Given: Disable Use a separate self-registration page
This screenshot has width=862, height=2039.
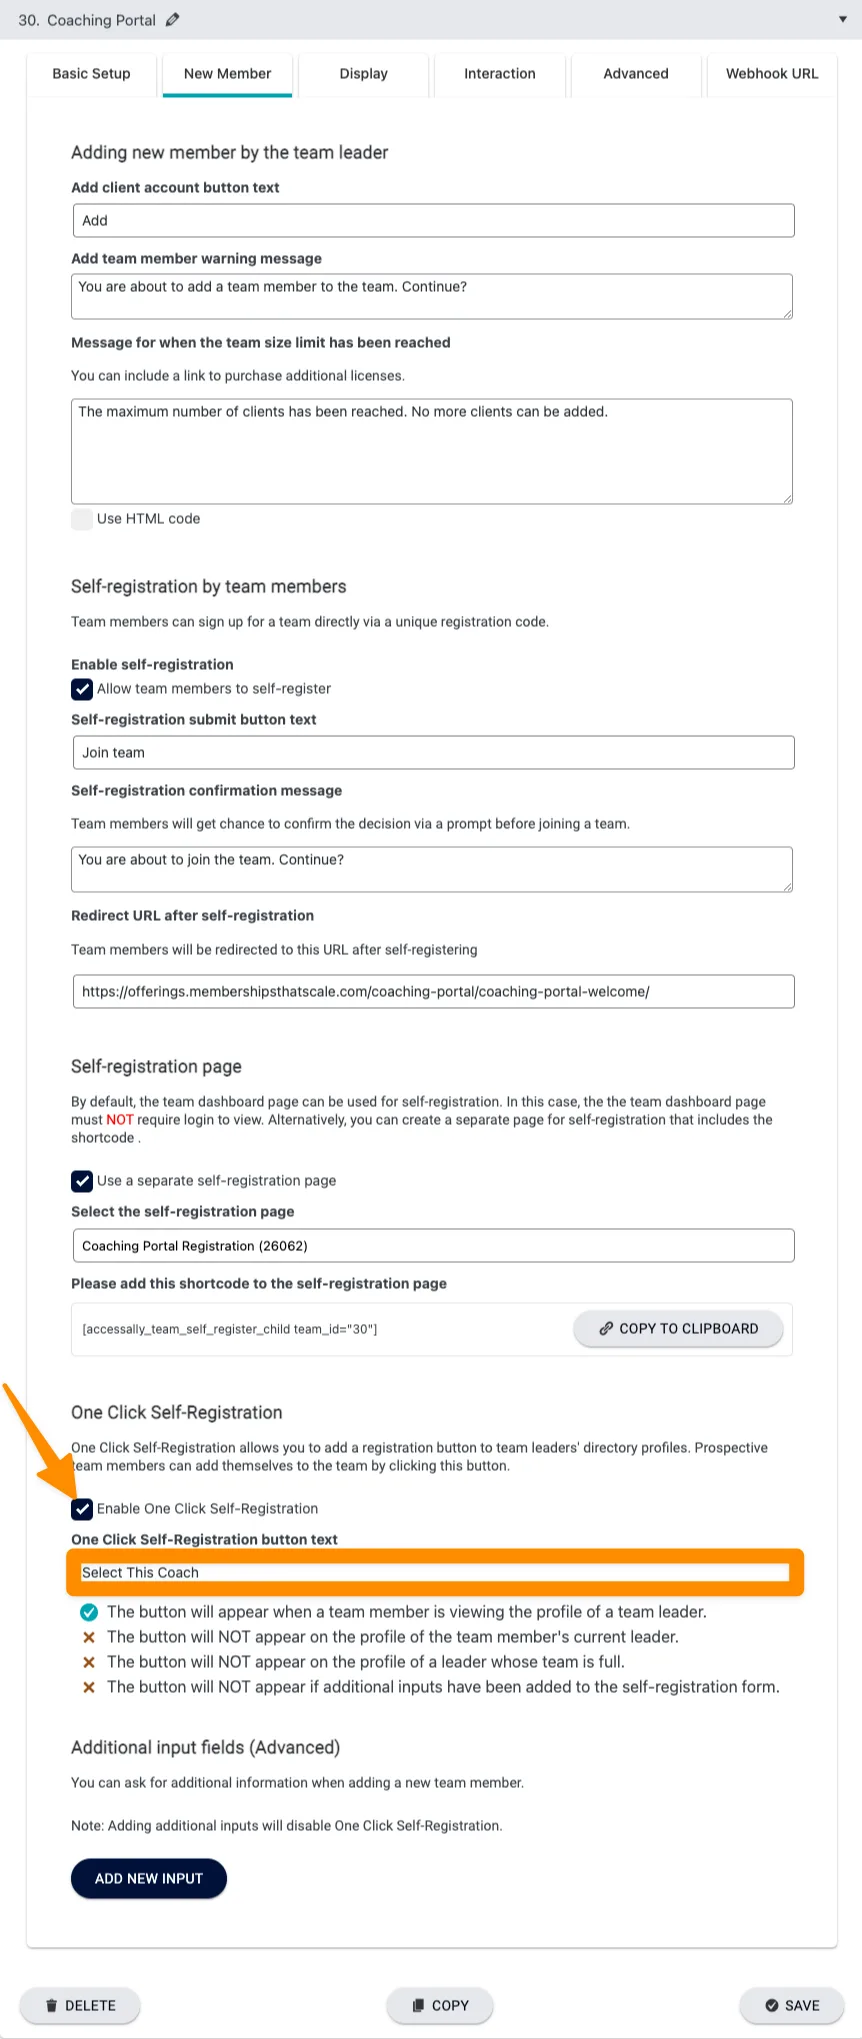Looking at the screenshot, I should 81,1180.
